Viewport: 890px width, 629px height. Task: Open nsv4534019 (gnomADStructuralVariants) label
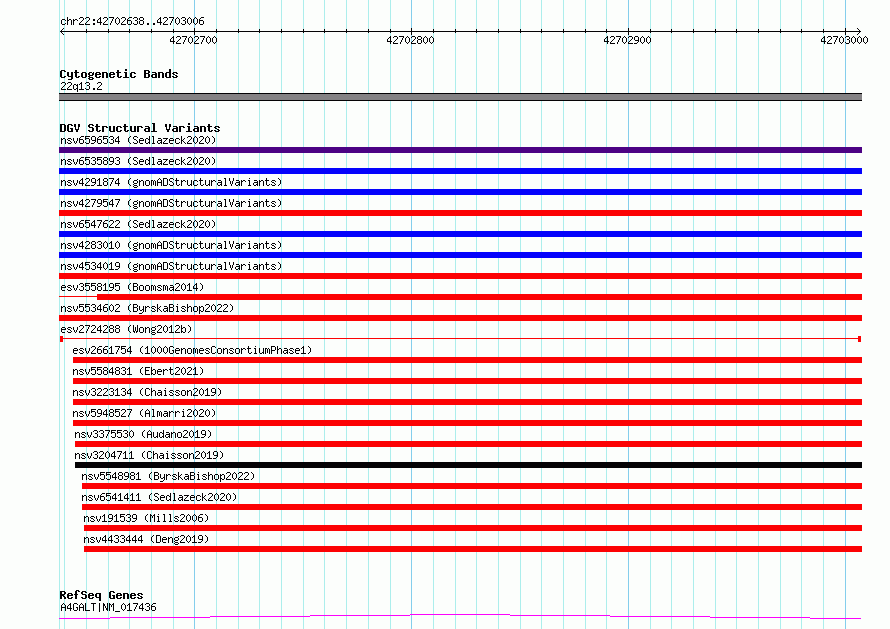(x=171, y=266)
